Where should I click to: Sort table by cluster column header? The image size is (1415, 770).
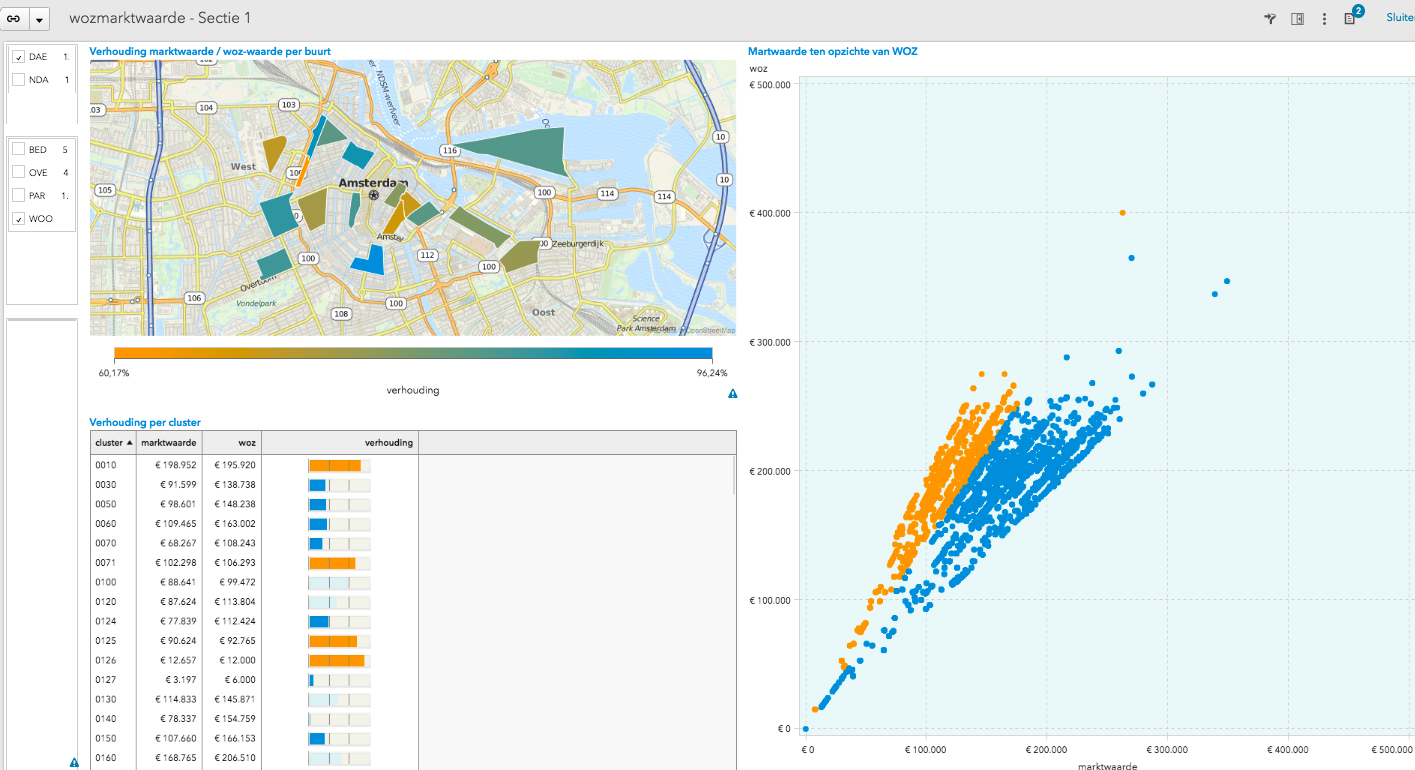pyautogui.click(x=112, y=442)
